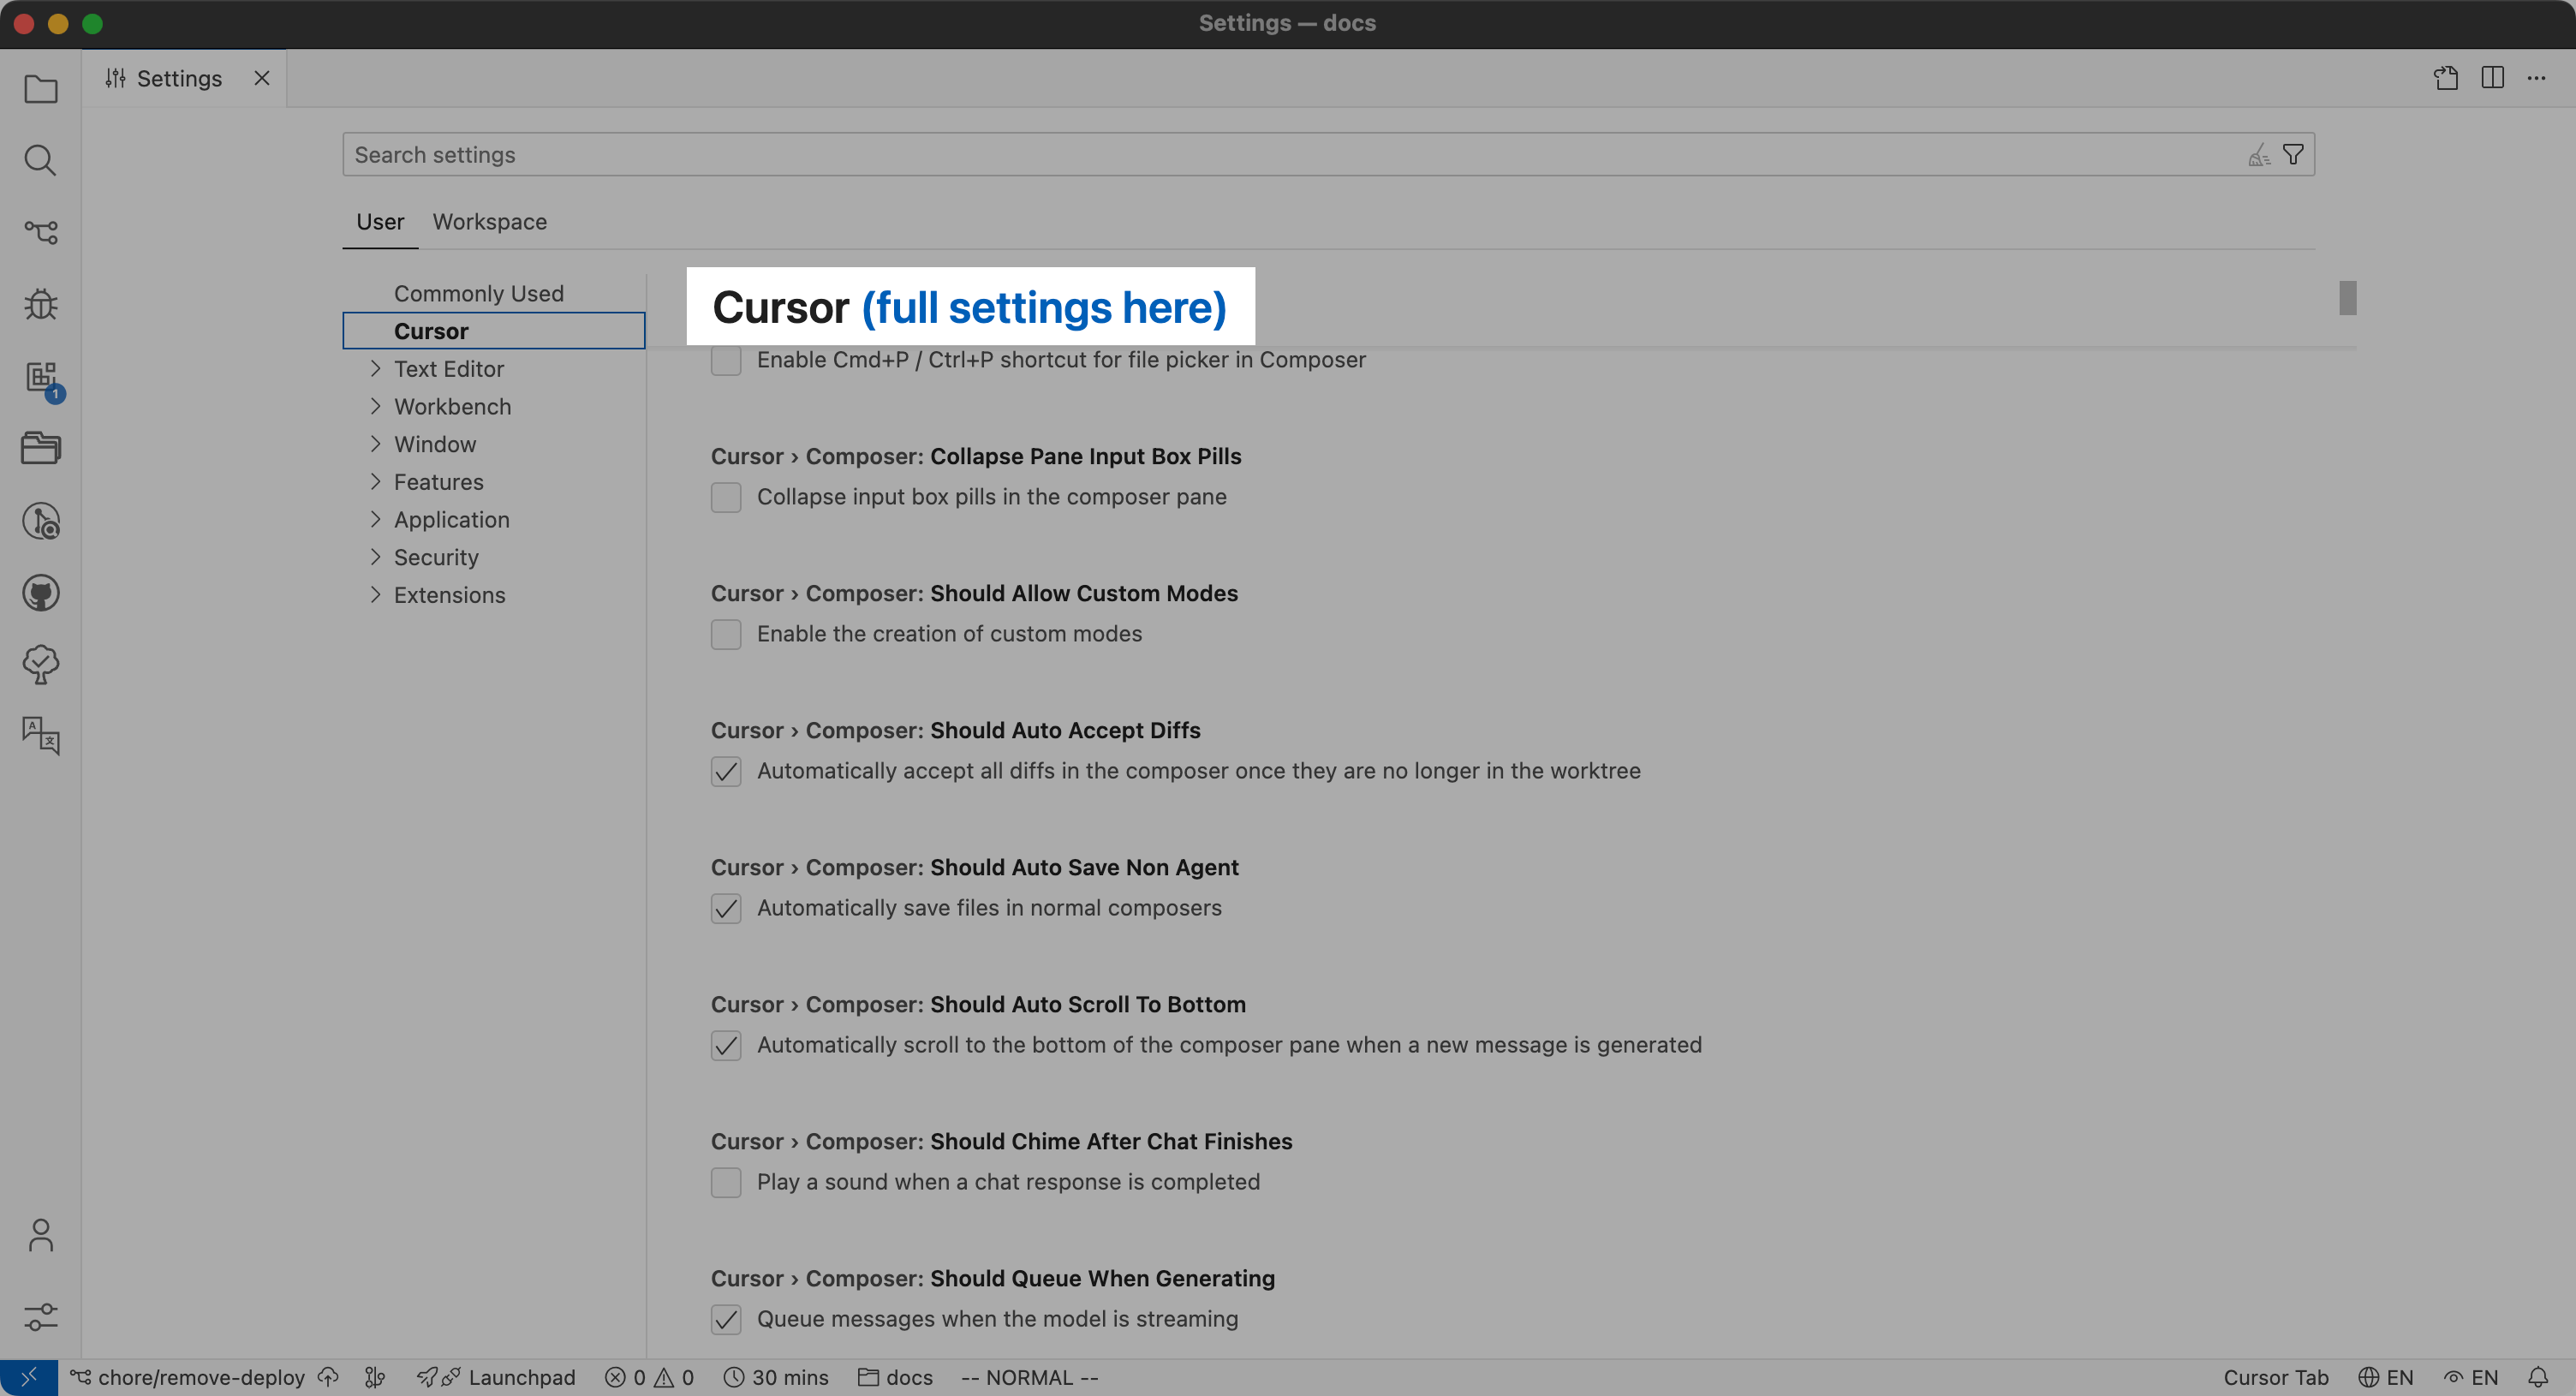Click the split editor icon
The image size is (2576, 1396).
[x=2492, y=78]
